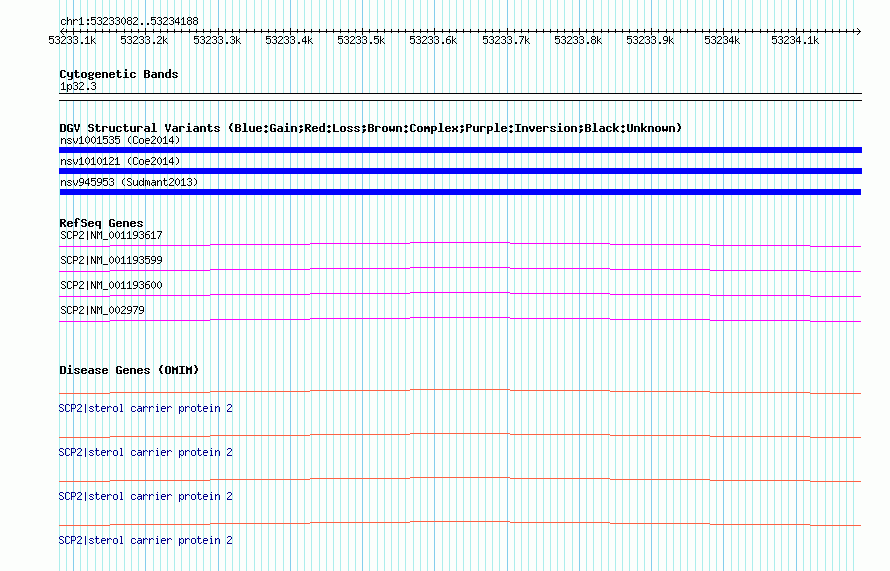Click the nsv945953 (Sudmant2013) variant label
Viewport: 890px width, 571px height.
pos(129,182)
